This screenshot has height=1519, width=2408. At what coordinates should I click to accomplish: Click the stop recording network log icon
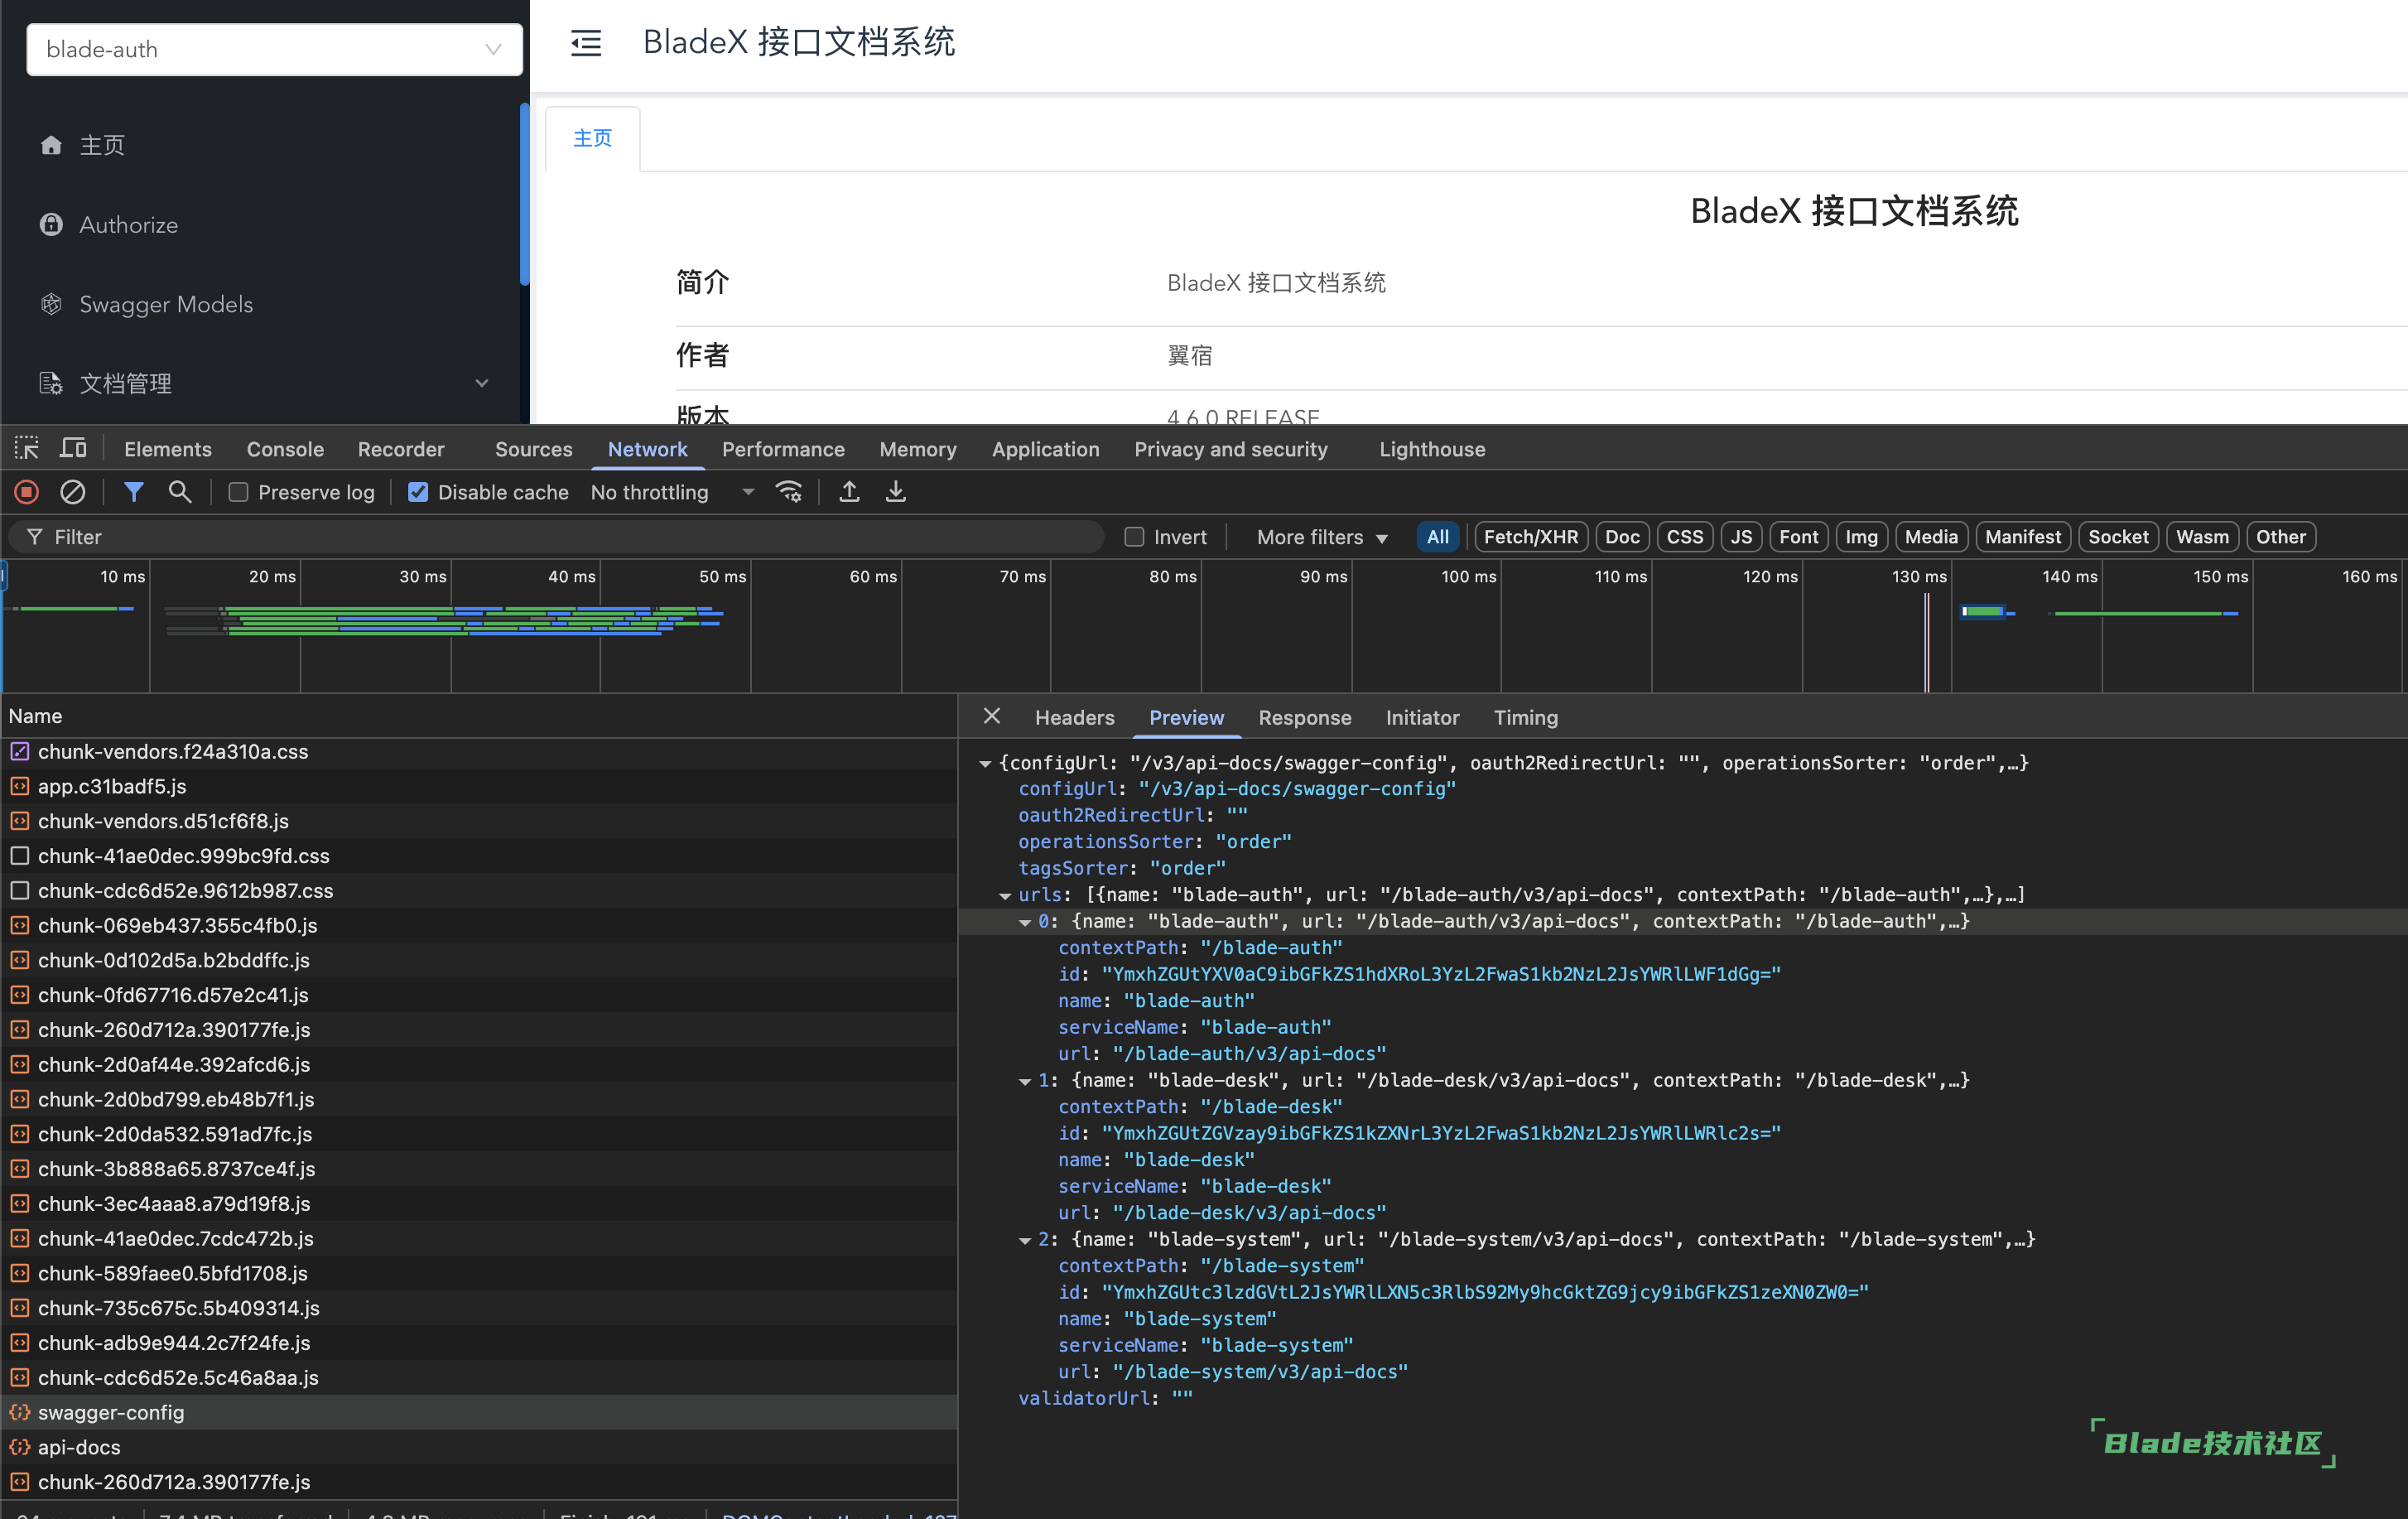(27, 492)
